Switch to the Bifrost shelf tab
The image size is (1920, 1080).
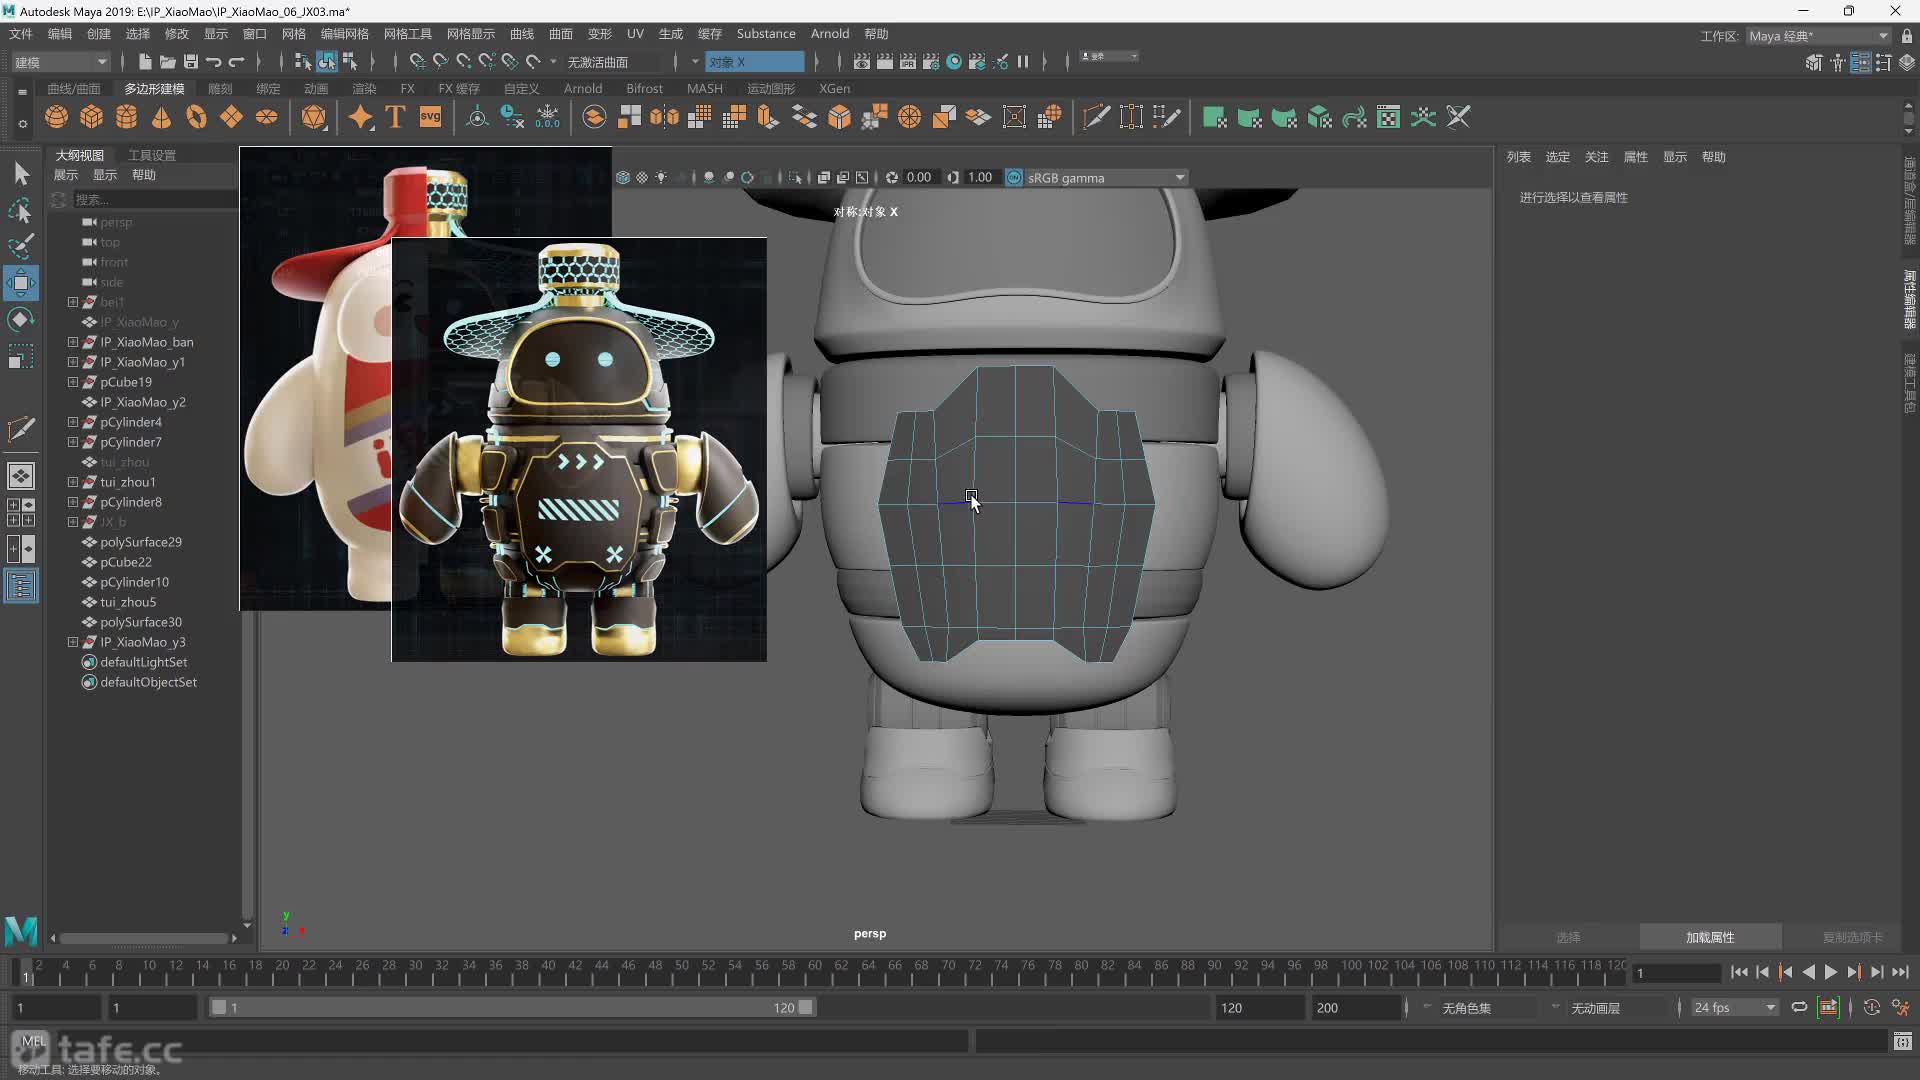click(644, 88)
